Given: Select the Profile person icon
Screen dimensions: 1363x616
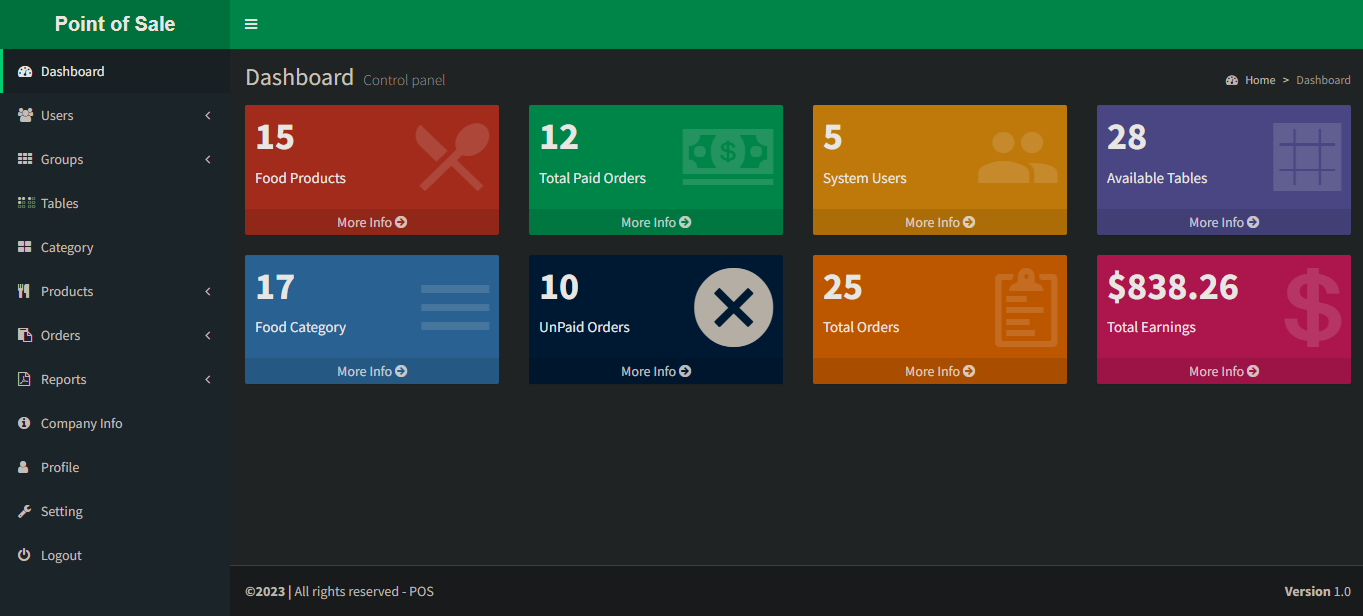Looking at the screenshot, I should pos(24,467).
